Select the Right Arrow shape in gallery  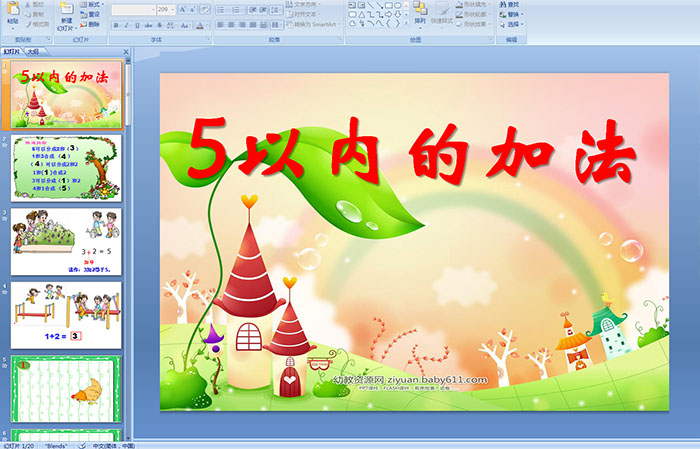click(x=388, y=15)
